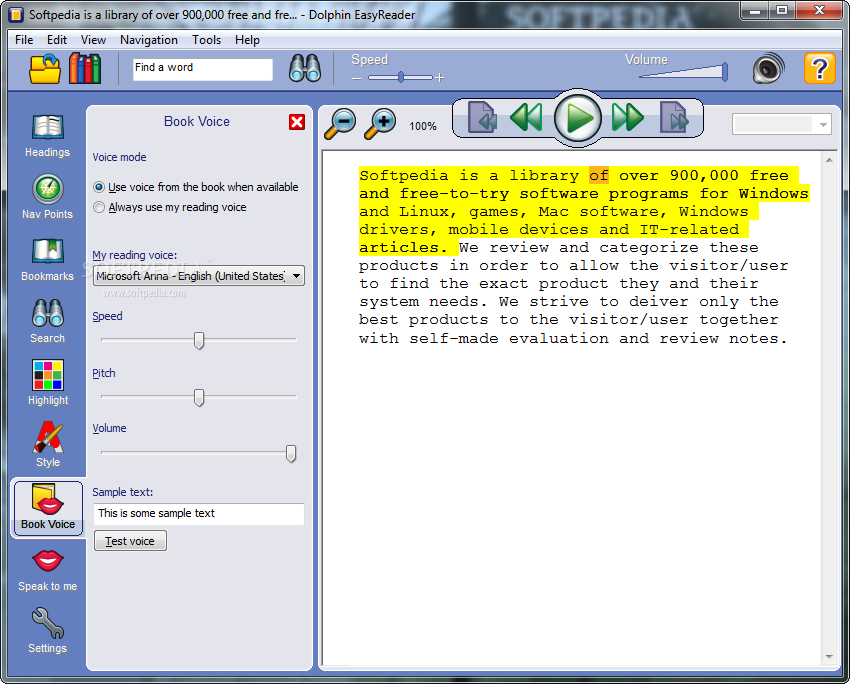This screenshot has height=684, width=850.
Task: Increase speed with the toolbar plus
Action: point(440,78)
